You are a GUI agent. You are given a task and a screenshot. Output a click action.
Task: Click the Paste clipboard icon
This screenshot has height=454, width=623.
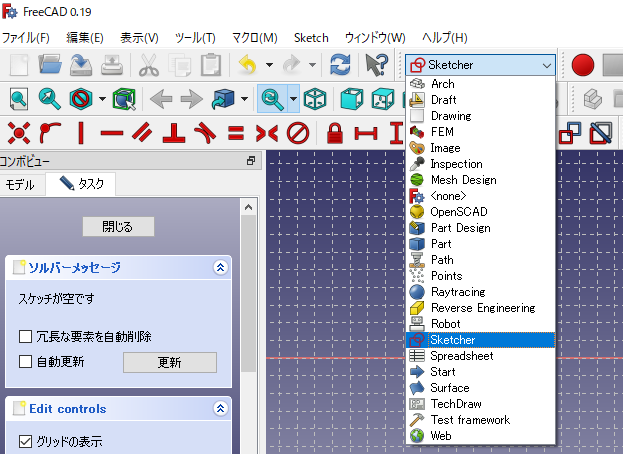tap(211, 65)
